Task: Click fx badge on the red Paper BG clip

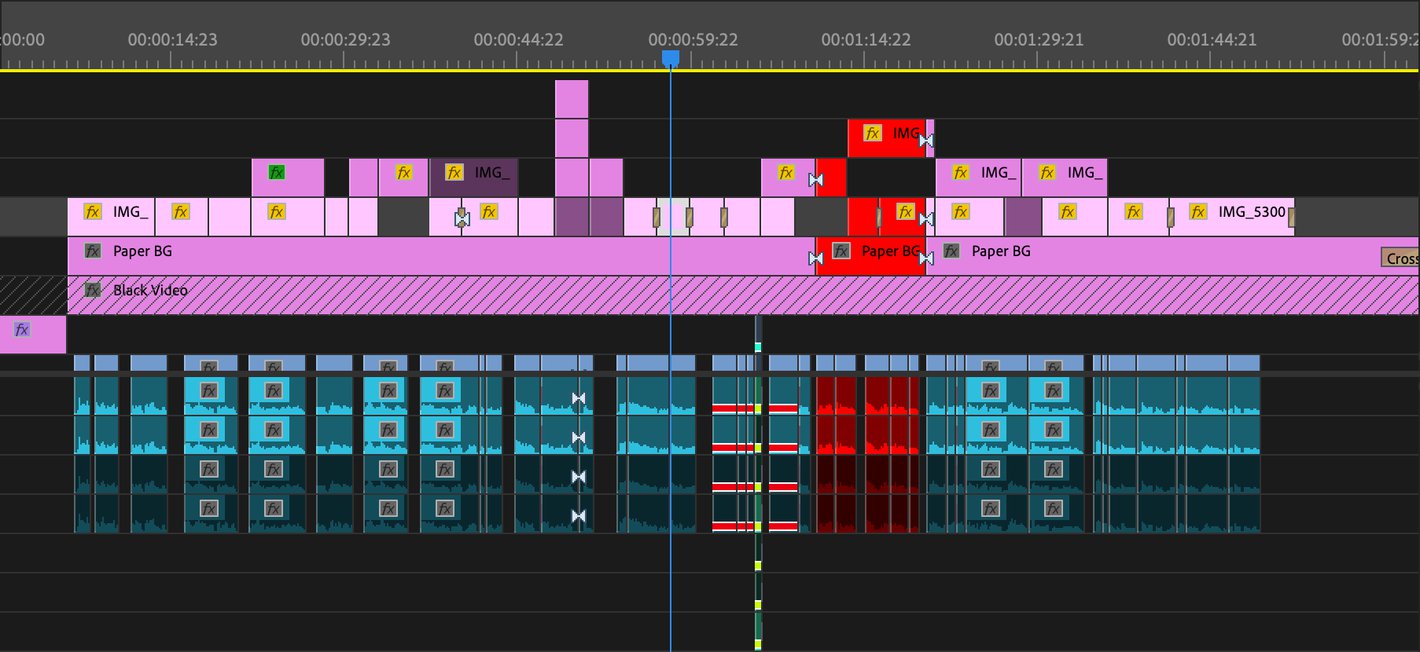Action: click(842, 251)
